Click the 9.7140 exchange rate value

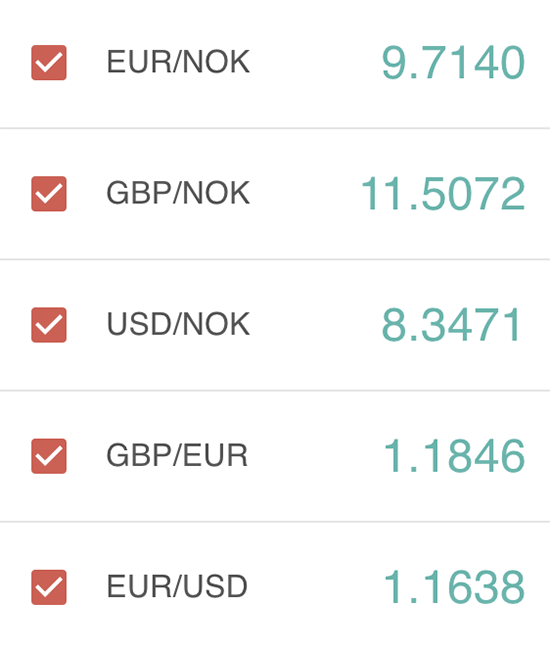pos(453,63)
